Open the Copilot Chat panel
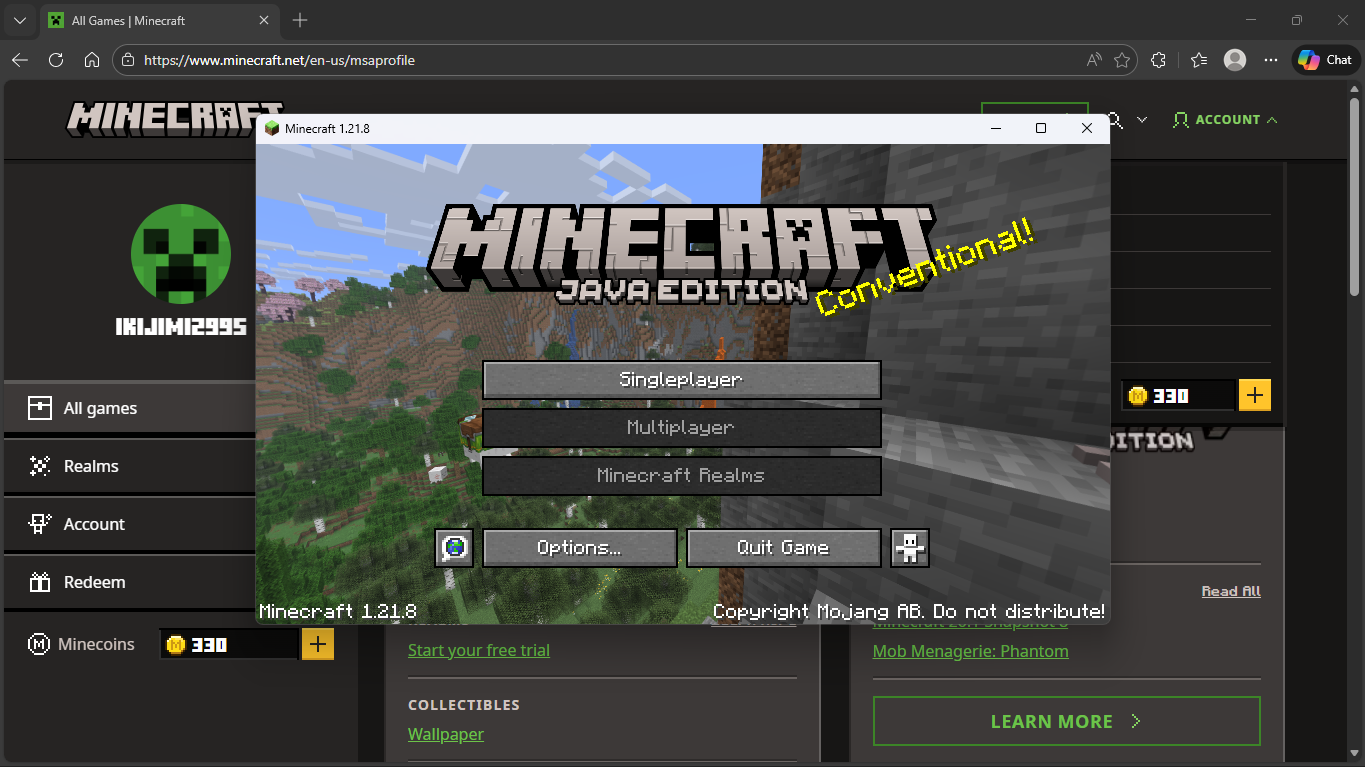 pyautogui.click(x=1325, y=60)
